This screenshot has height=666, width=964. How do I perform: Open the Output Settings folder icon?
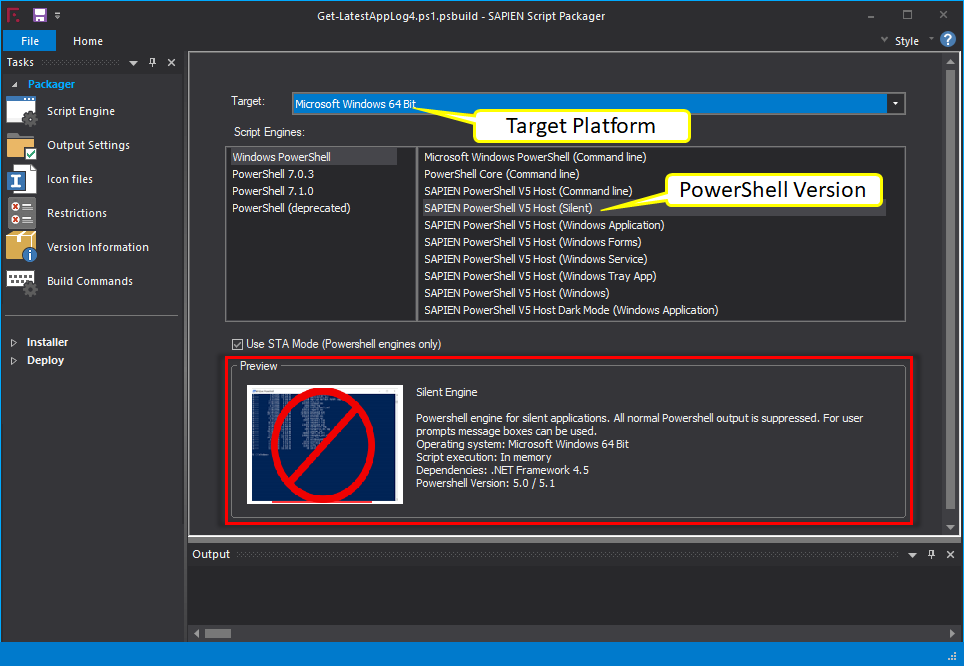tap(22, 146)
